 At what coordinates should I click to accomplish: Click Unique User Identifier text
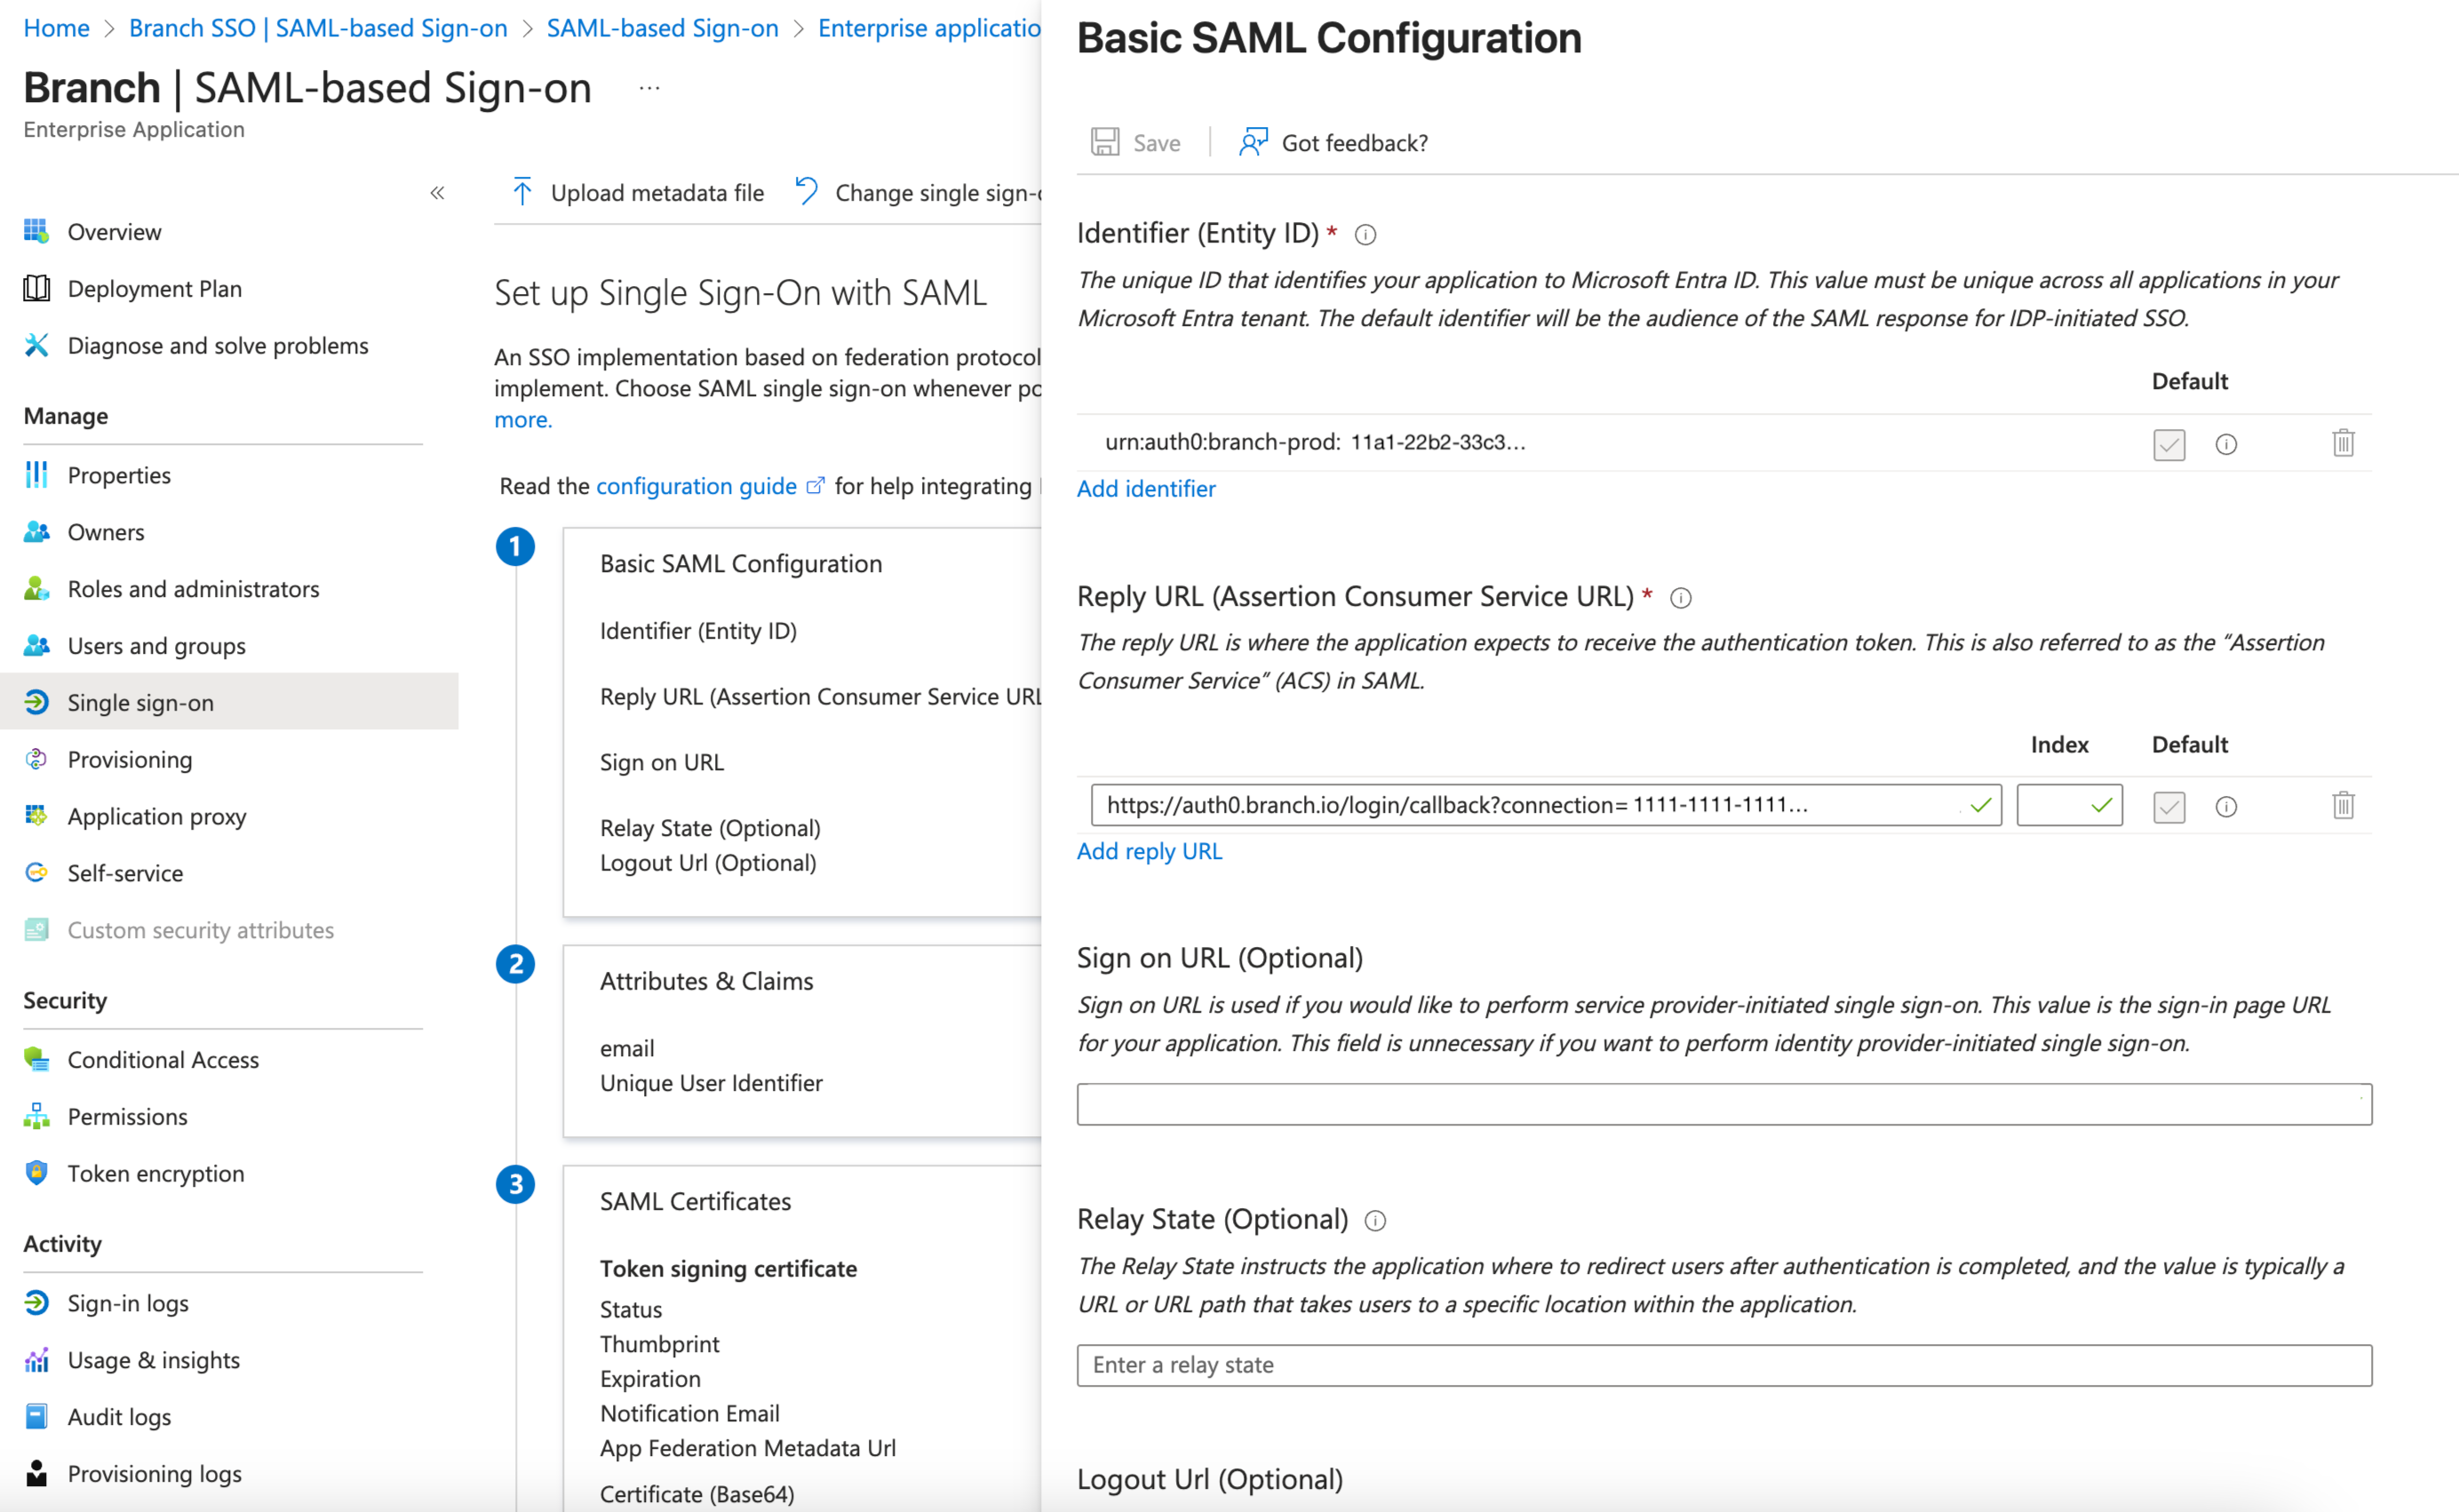711,1082
